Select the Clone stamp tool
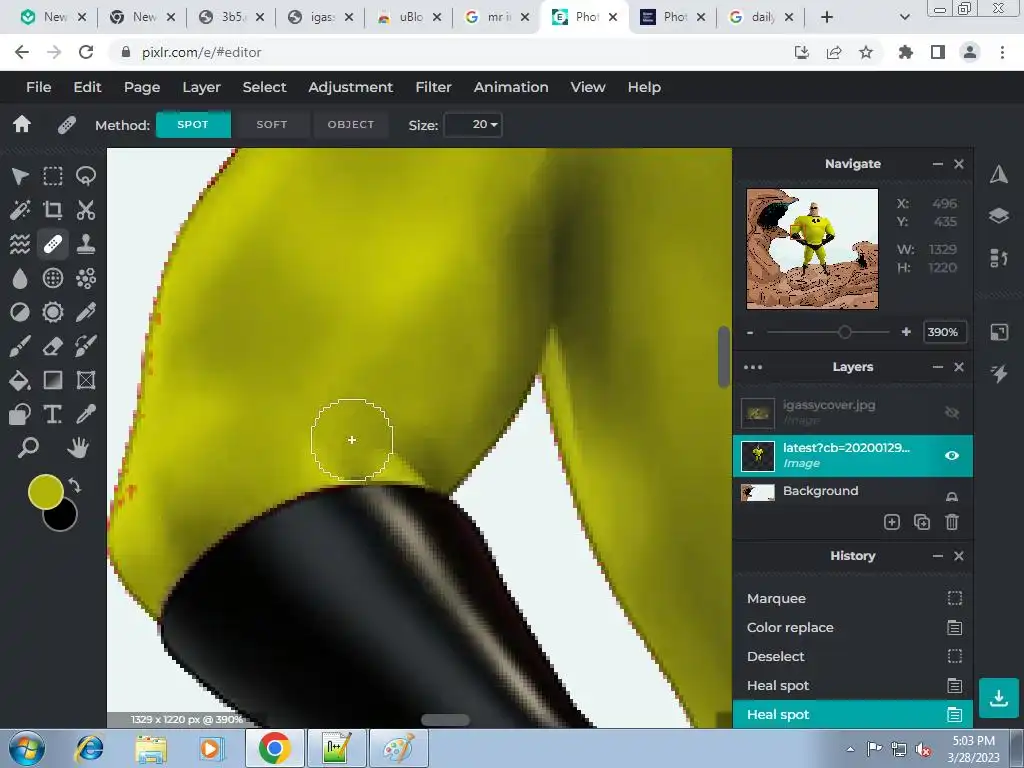This screenshot has height=768, width=1024. pyautogui.click(x=86, y=244)
